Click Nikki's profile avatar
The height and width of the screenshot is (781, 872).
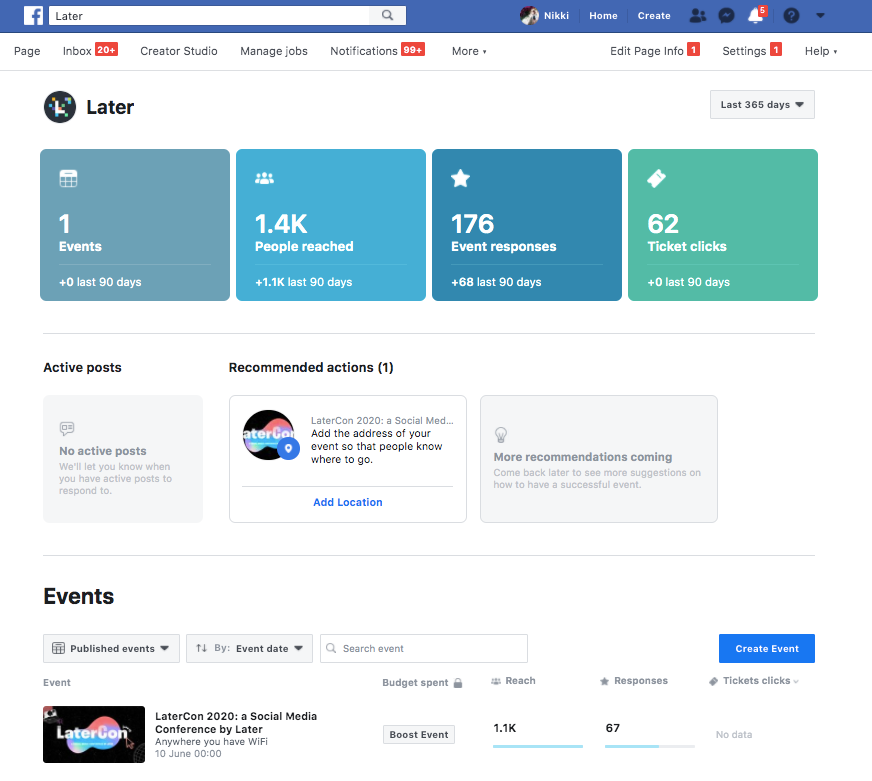pyautogui.click(x=529, y=16)
